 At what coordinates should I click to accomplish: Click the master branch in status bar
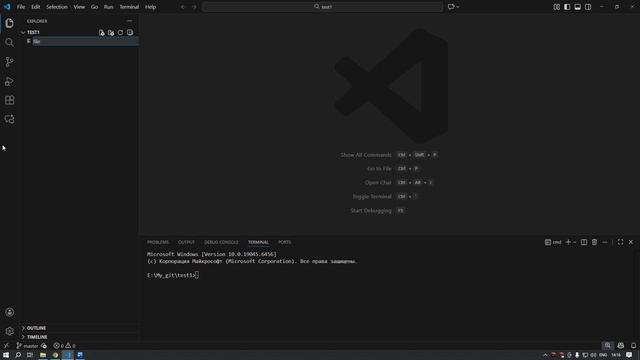point(27,346)
